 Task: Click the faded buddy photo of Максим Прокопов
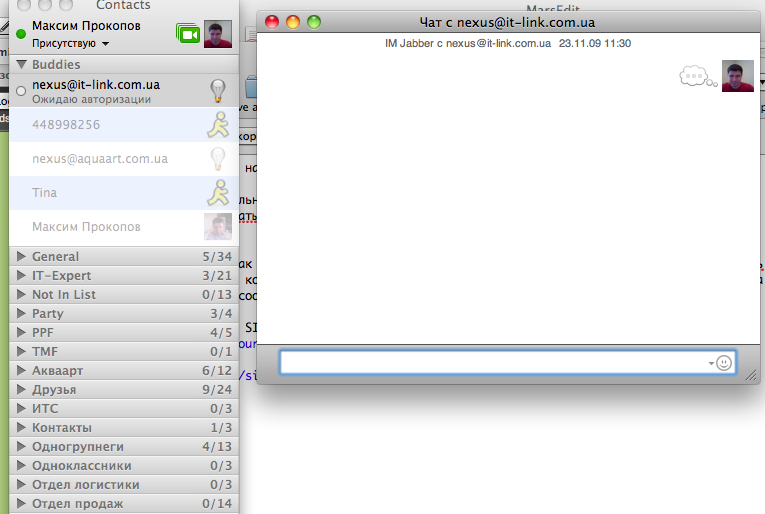point(218,227)
